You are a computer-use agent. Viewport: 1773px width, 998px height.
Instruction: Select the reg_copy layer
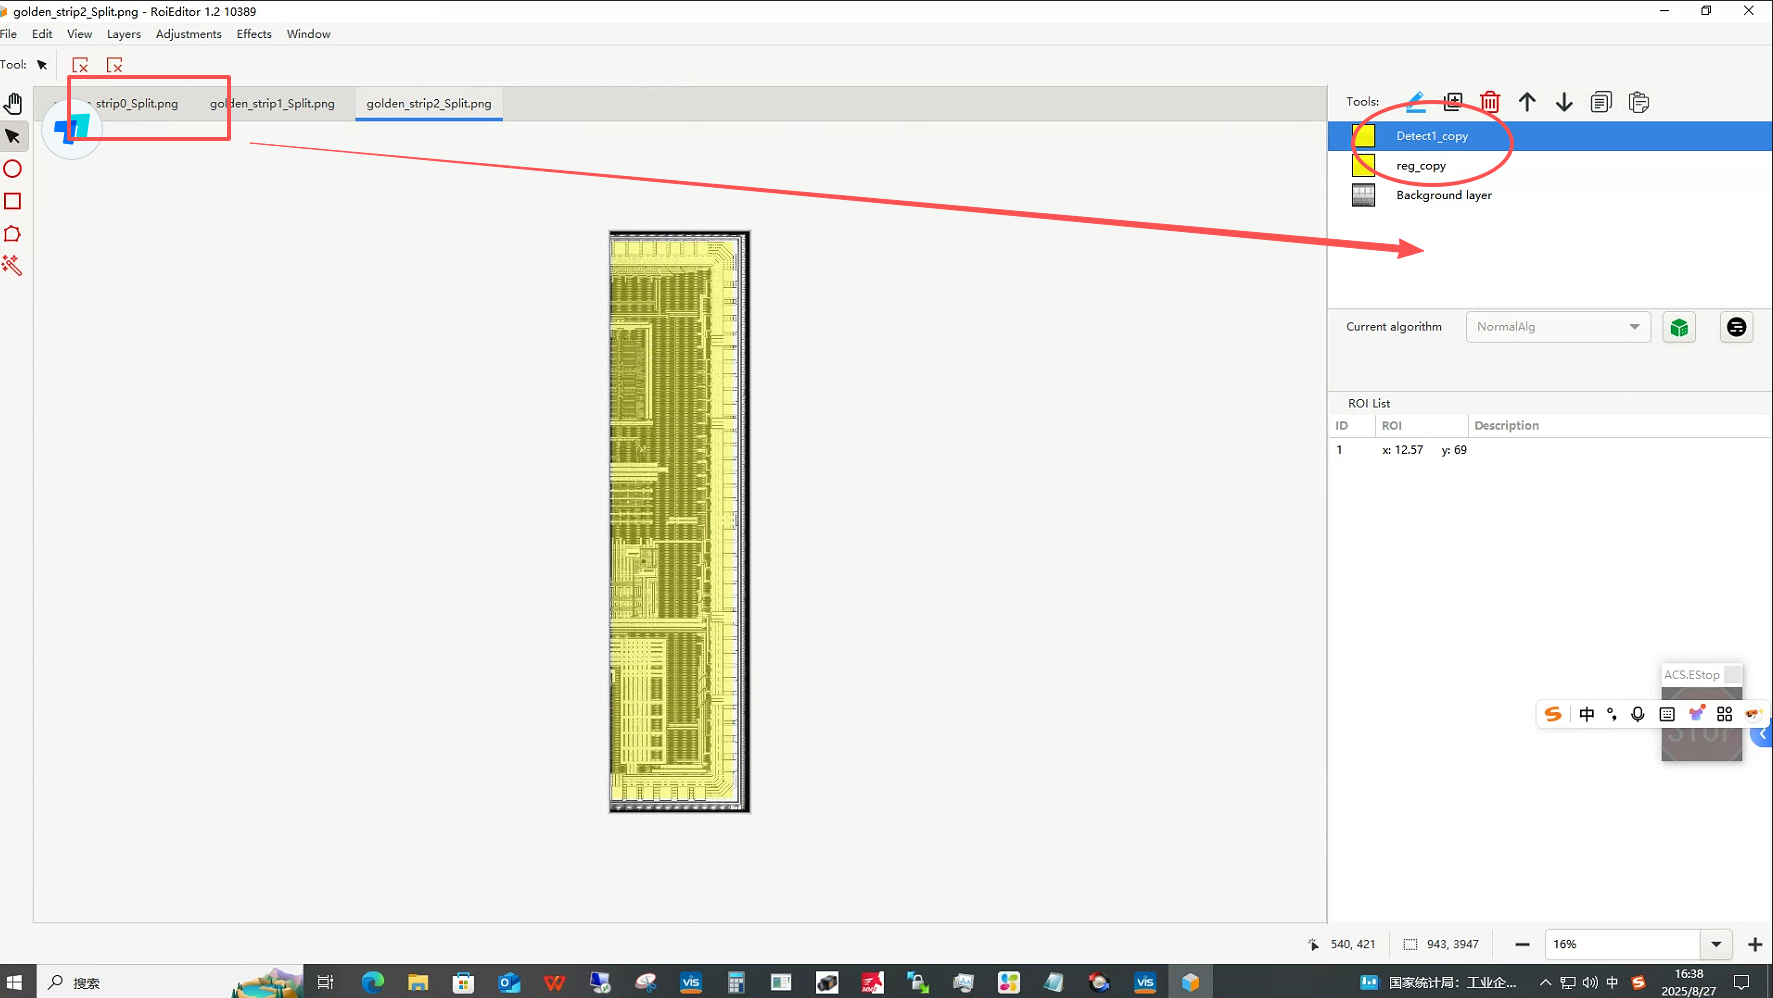point(1421,166)
